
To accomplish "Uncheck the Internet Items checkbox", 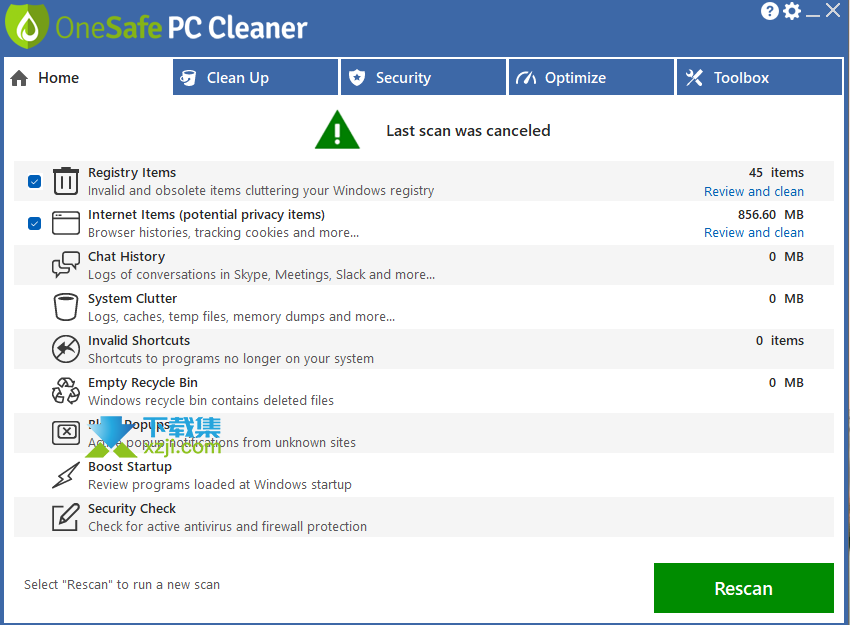I will 34,223.
